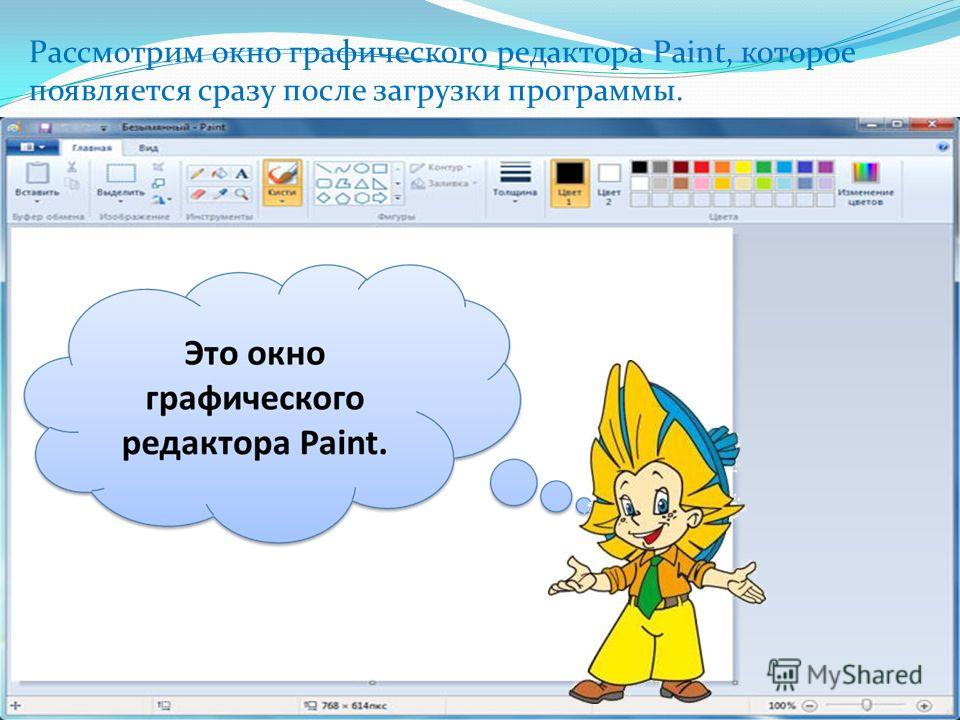The width and height of the screenshot is (960, 720).
Task: Pick the Pentagon shape
Action: click(343, 198)
